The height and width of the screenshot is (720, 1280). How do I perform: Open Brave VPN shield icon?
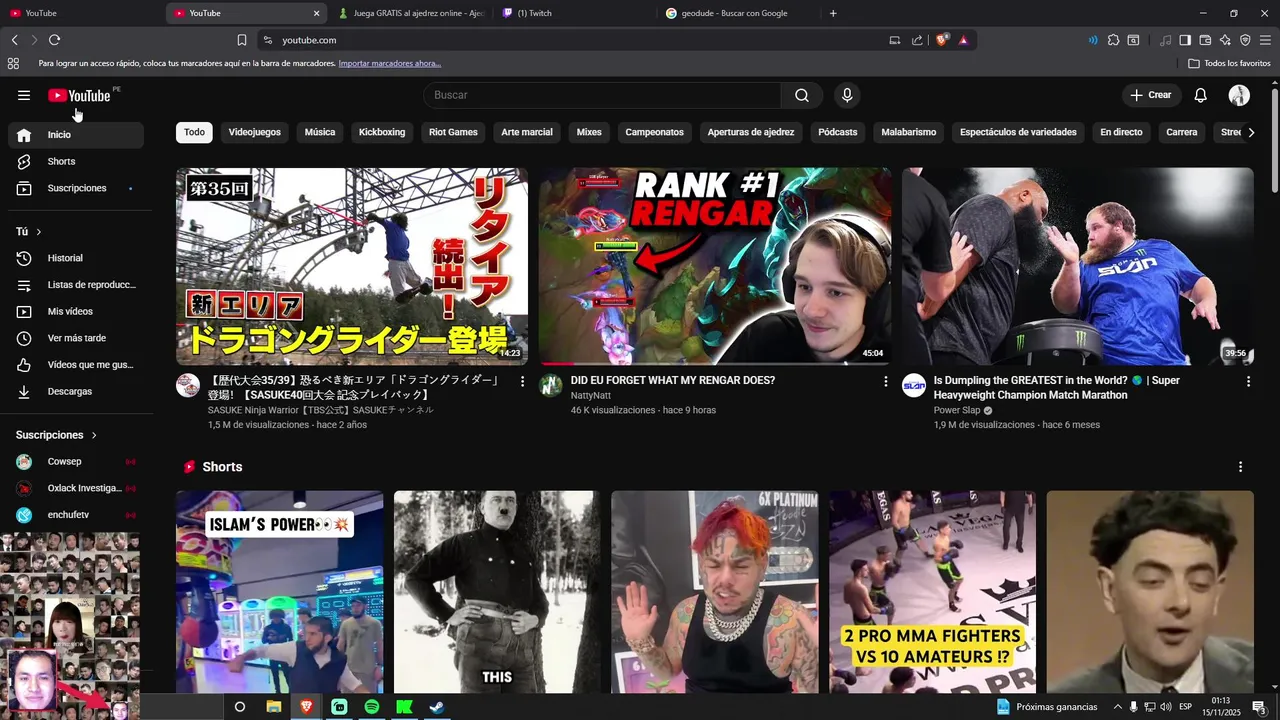[x=1245, y=40]
